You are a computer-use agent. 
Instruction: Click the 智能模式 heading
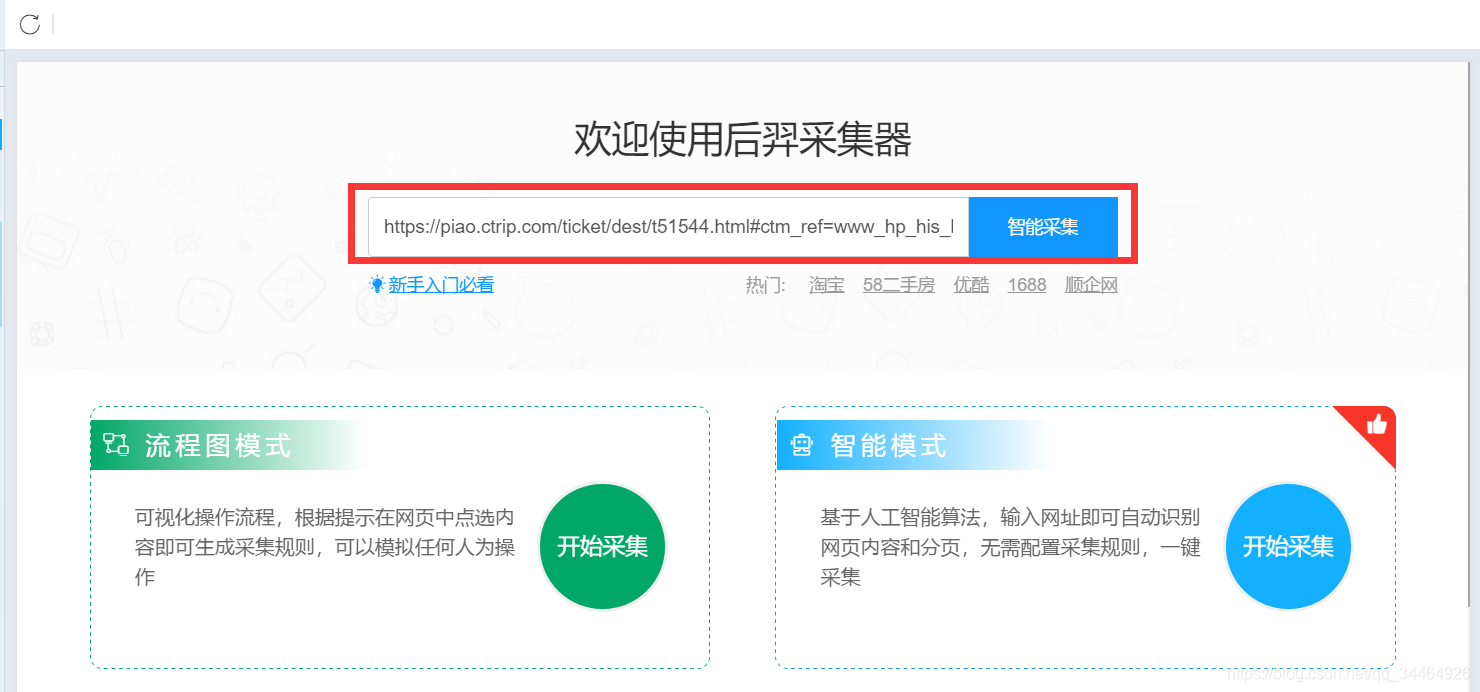(888, 445)
